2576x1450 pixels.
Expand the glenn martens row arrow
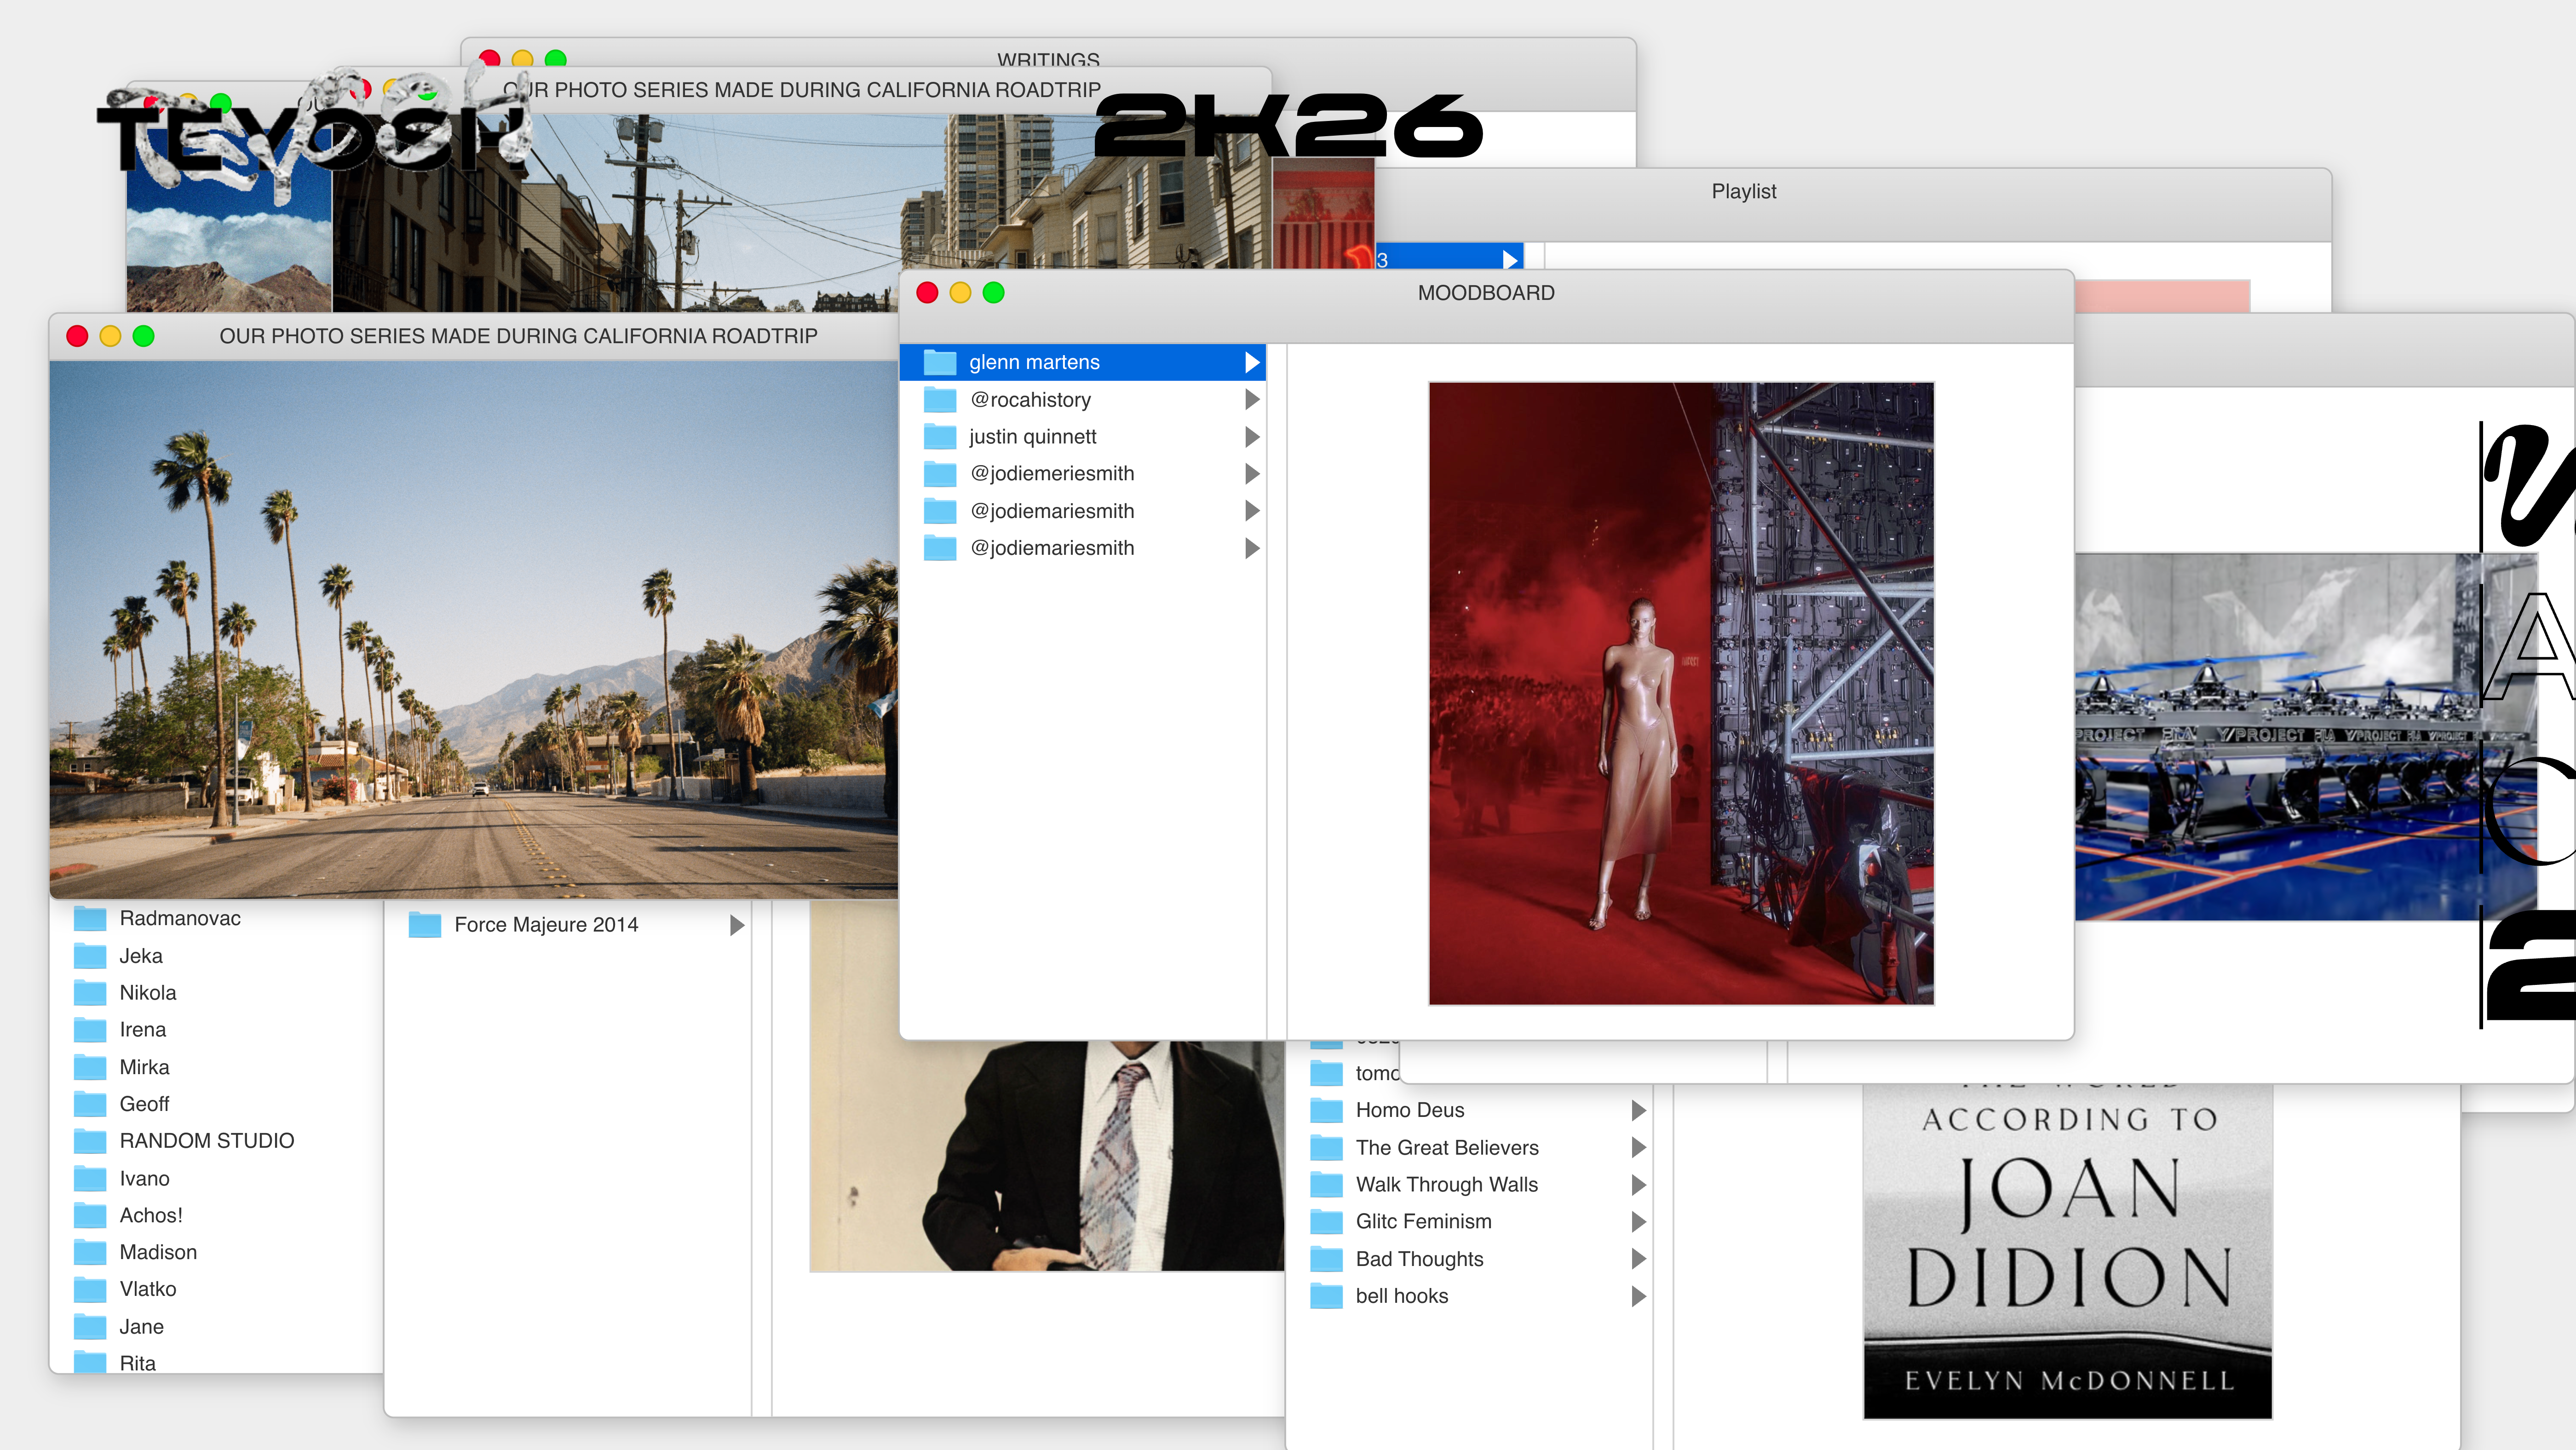1251,362
